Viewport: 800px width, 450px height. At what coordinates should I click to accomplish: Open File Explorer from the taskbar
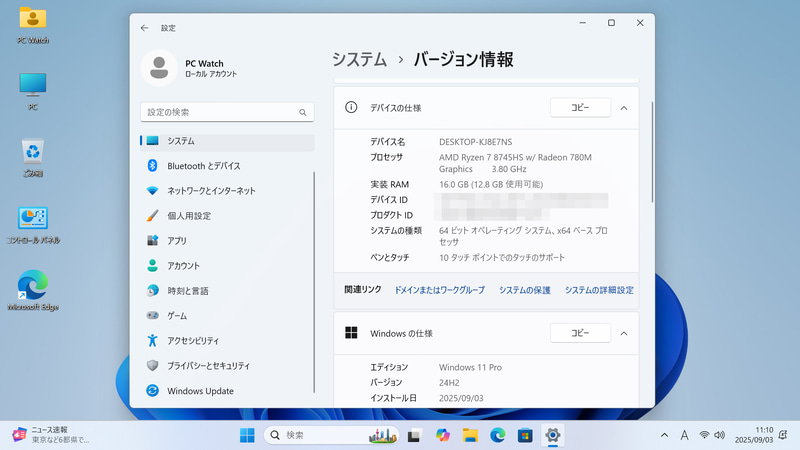(x=470, y=435)
